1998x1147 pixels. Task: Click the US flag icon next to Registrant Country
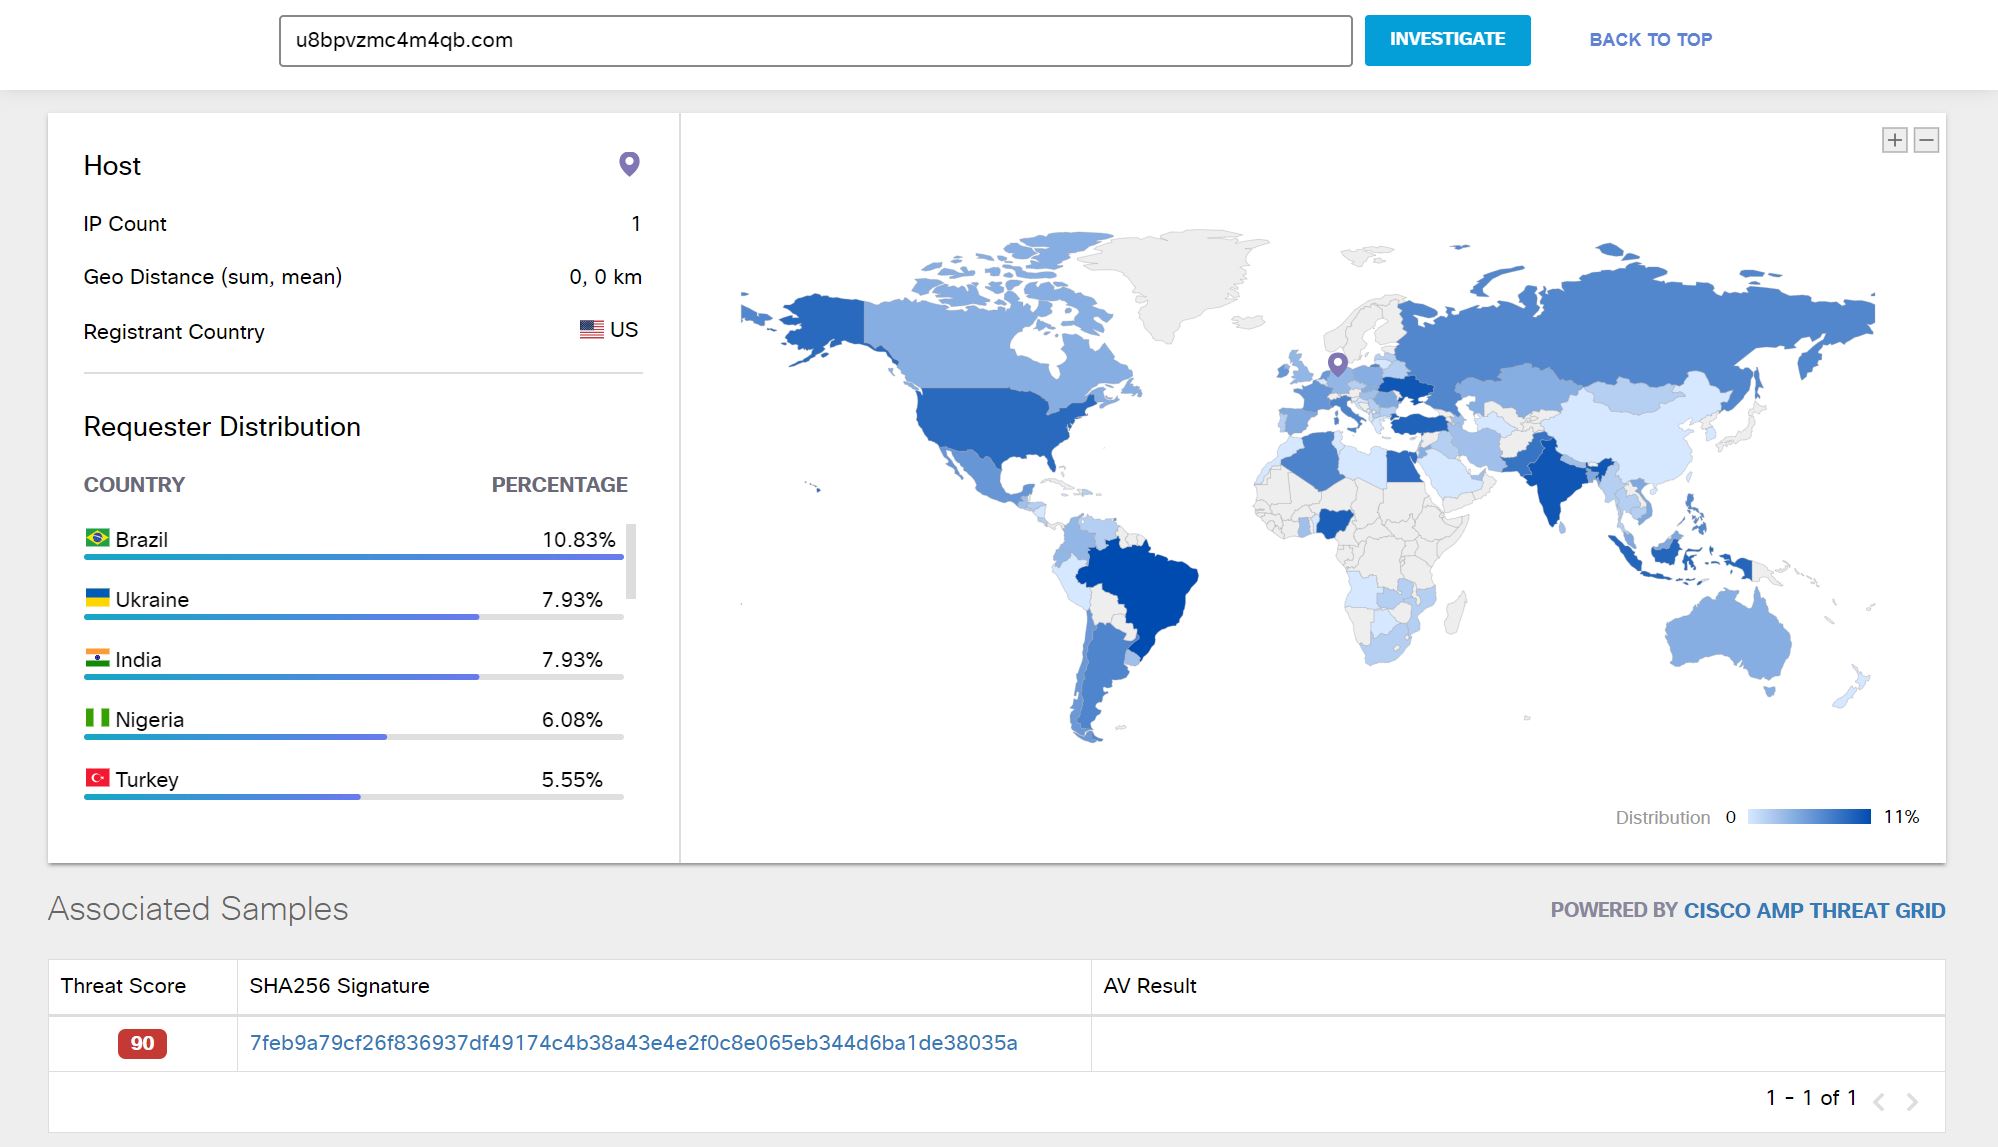point(591,329)
